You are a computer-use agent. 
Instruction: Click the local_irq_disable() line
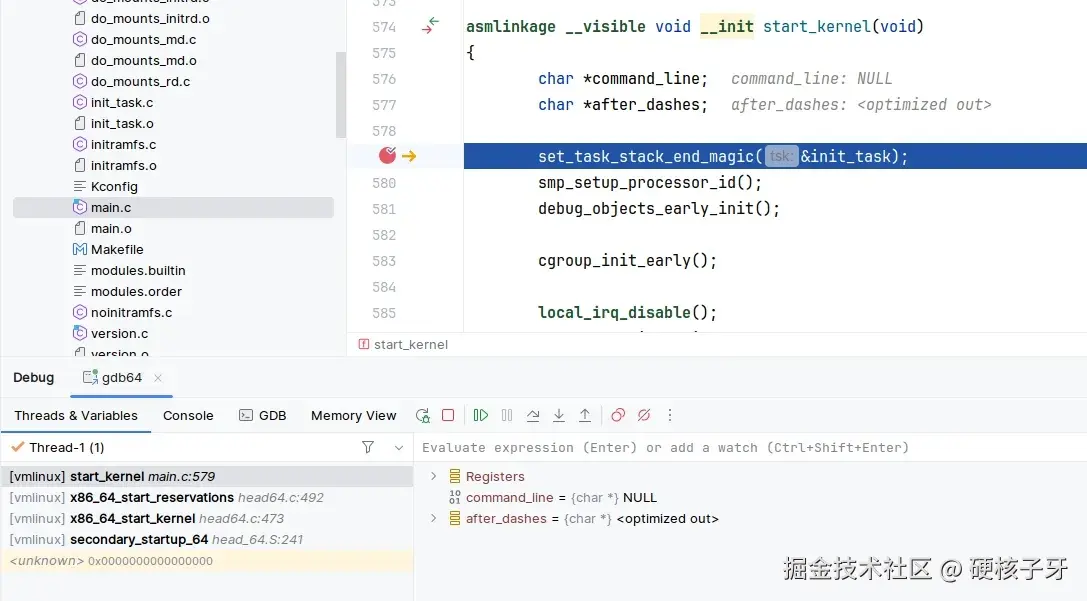tap(627, 313)
